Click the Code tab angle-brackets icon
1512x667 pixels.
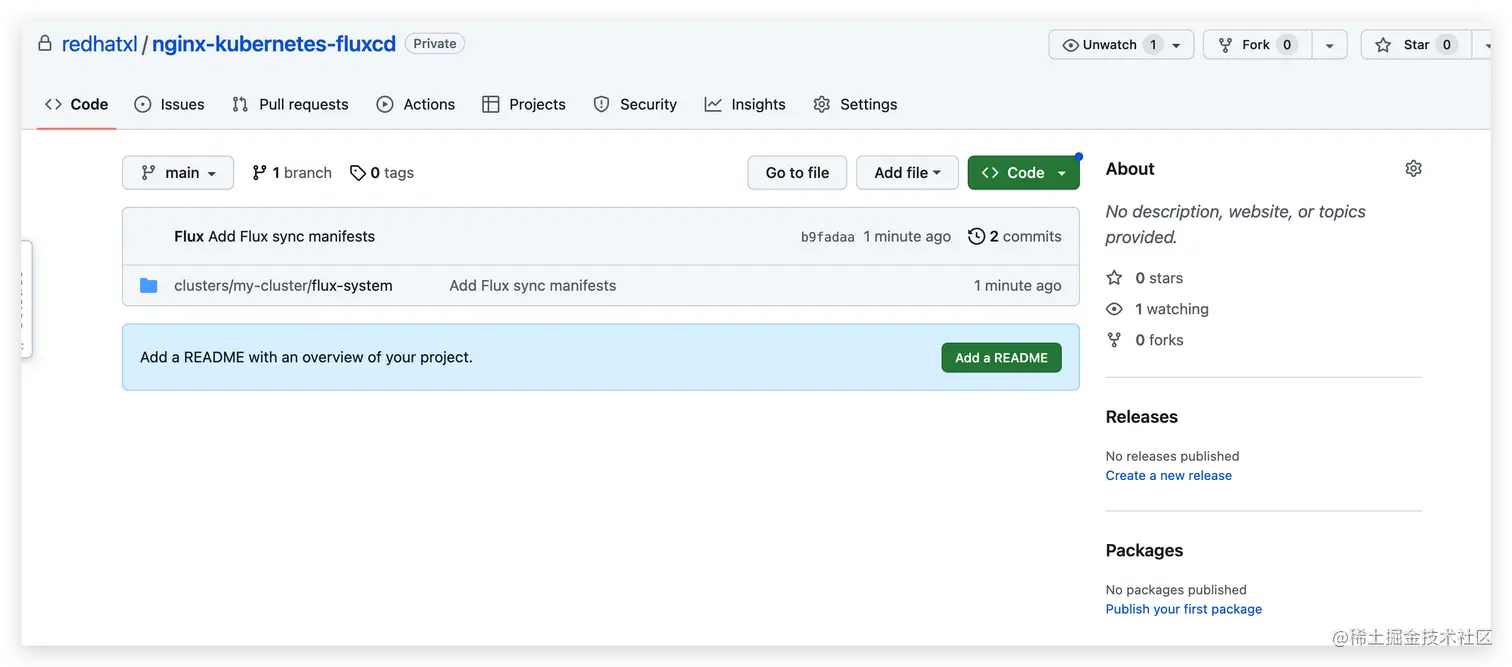tap(53, 104)
